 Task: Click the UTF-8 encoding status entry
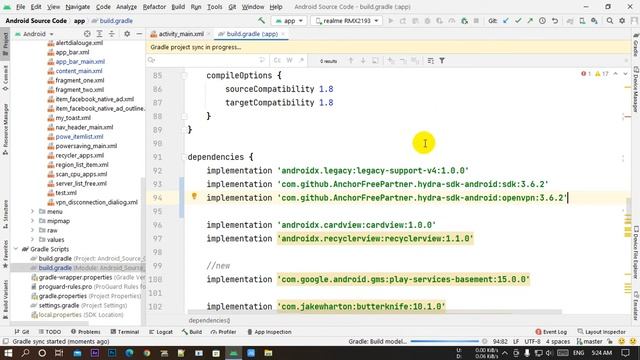click(x=532, y=341)
